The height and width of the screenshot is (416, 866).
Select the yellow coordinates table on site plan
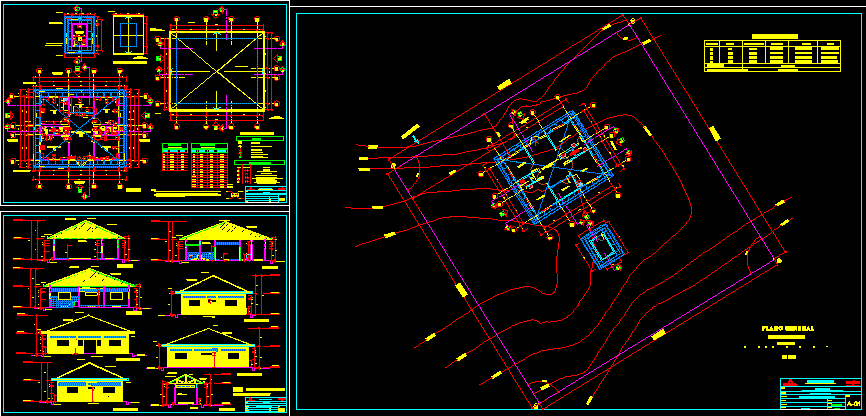772,56
